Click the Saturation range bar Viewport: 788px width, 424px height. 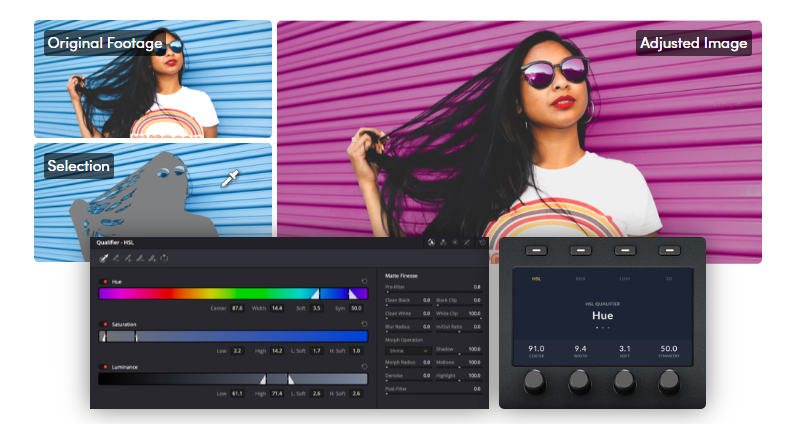coord(233,336)
